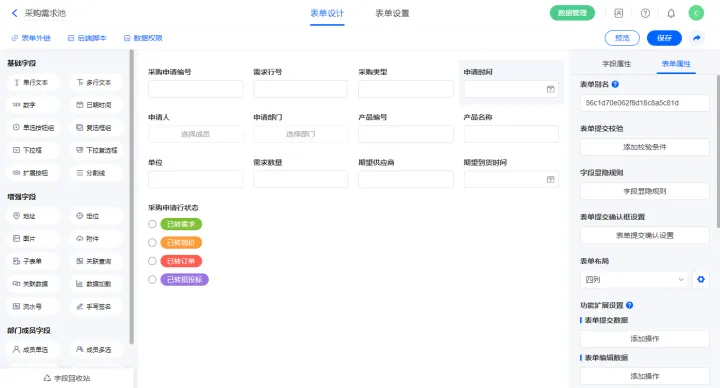
Task: Click the header icon left of the help icon
Action: (619, 13)
